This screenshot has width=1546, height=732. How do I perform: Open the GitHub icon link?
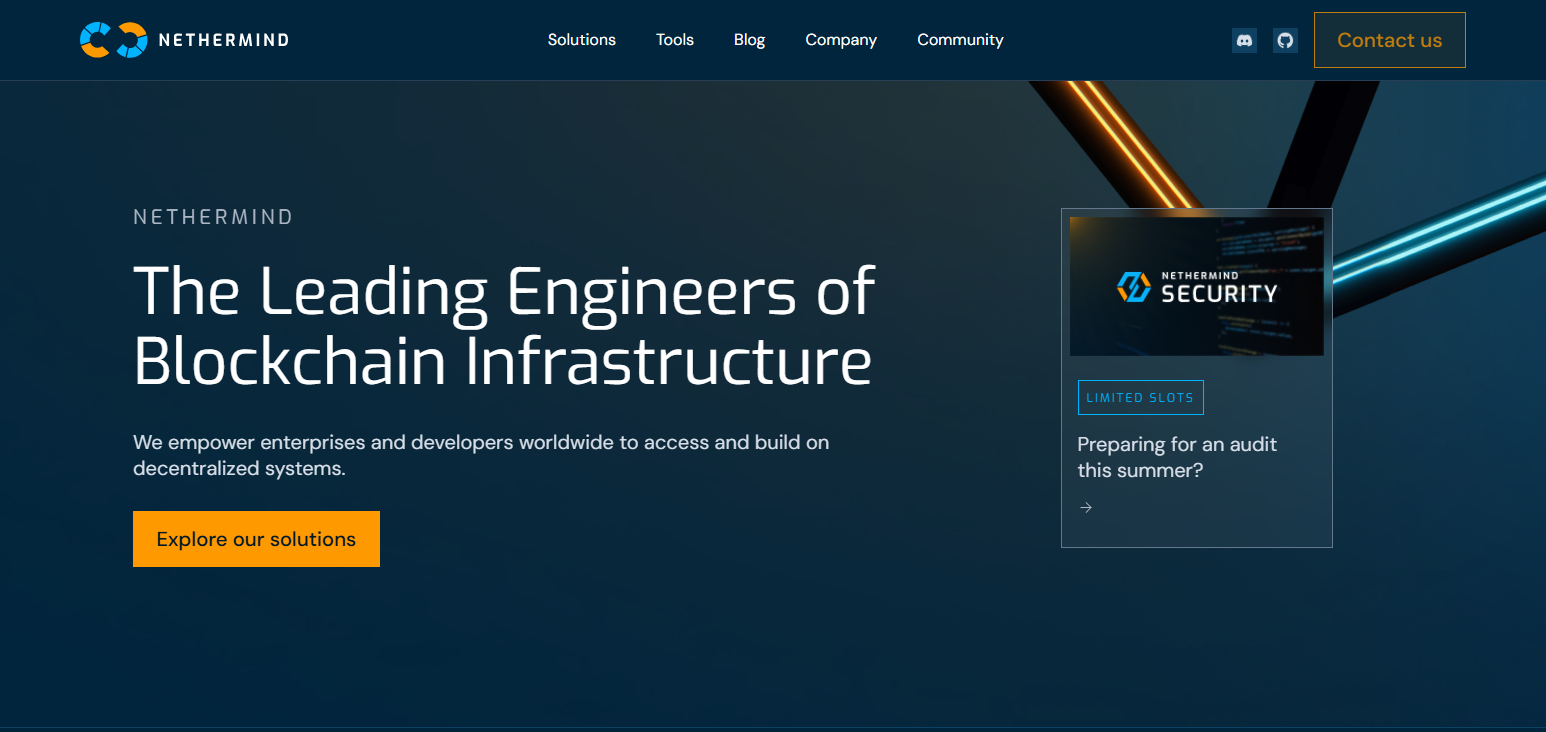click(1285, 41)
